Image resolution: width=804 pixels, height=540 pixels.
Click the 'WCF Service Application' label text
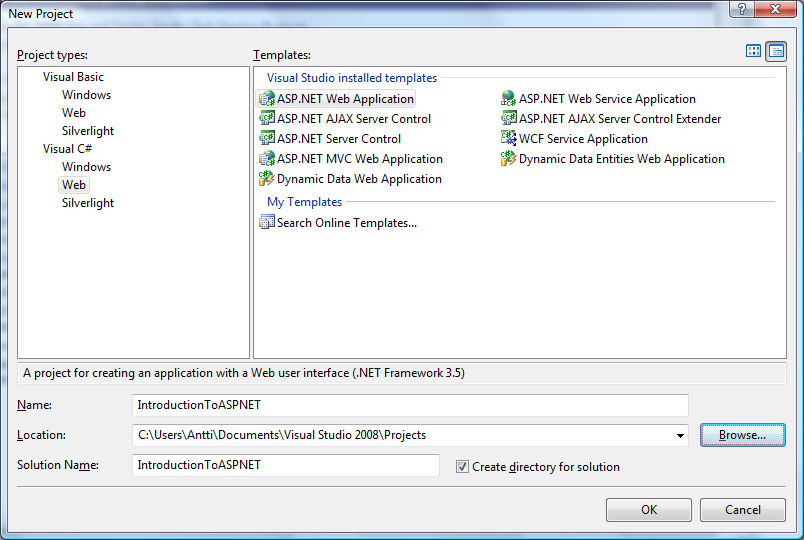[583, 139]
